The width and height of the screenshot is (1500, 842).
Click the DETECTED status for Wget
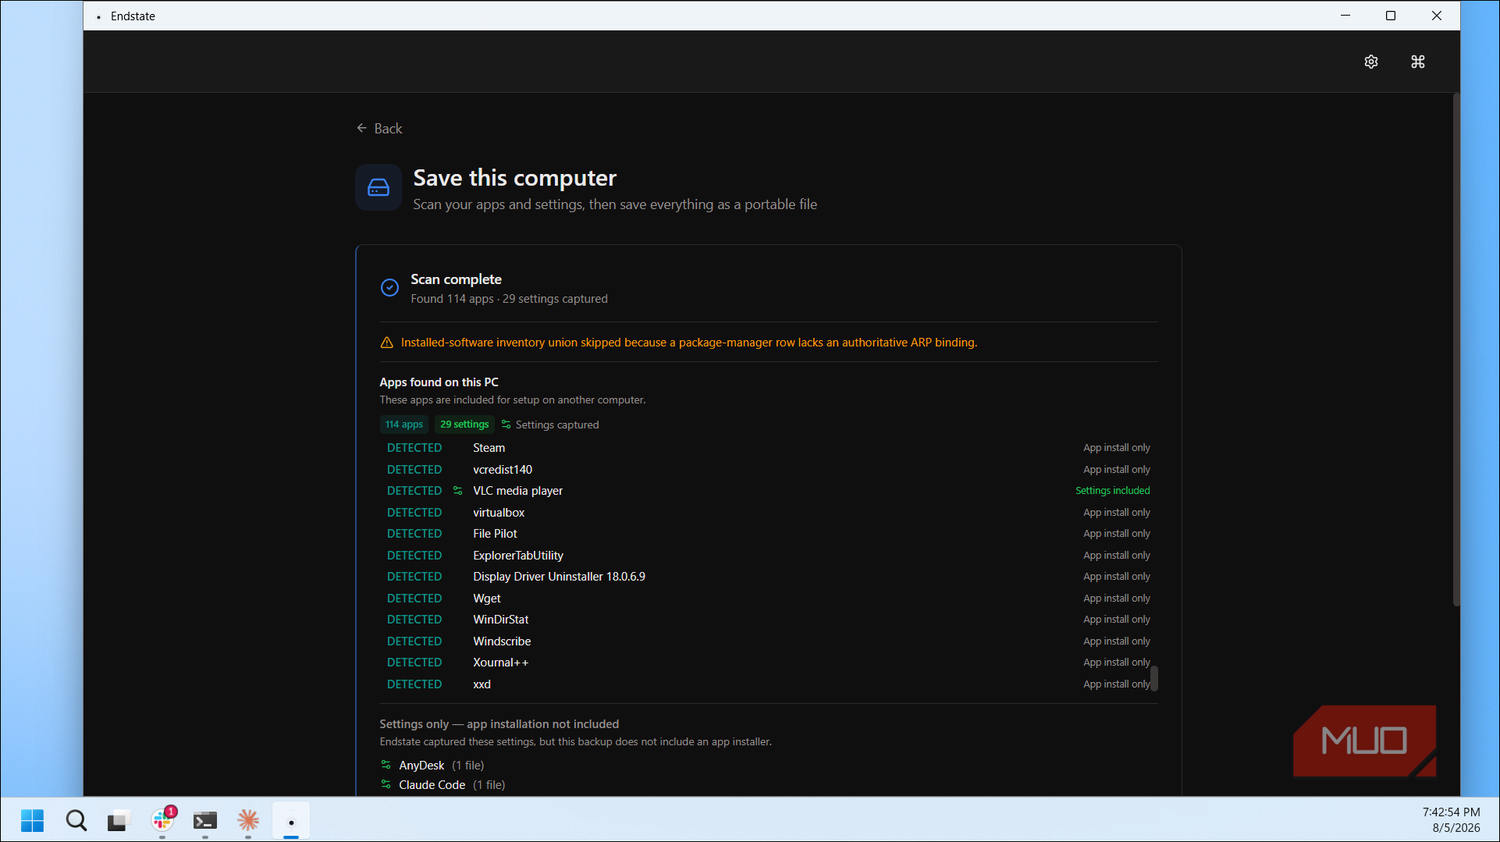(414, 598)
